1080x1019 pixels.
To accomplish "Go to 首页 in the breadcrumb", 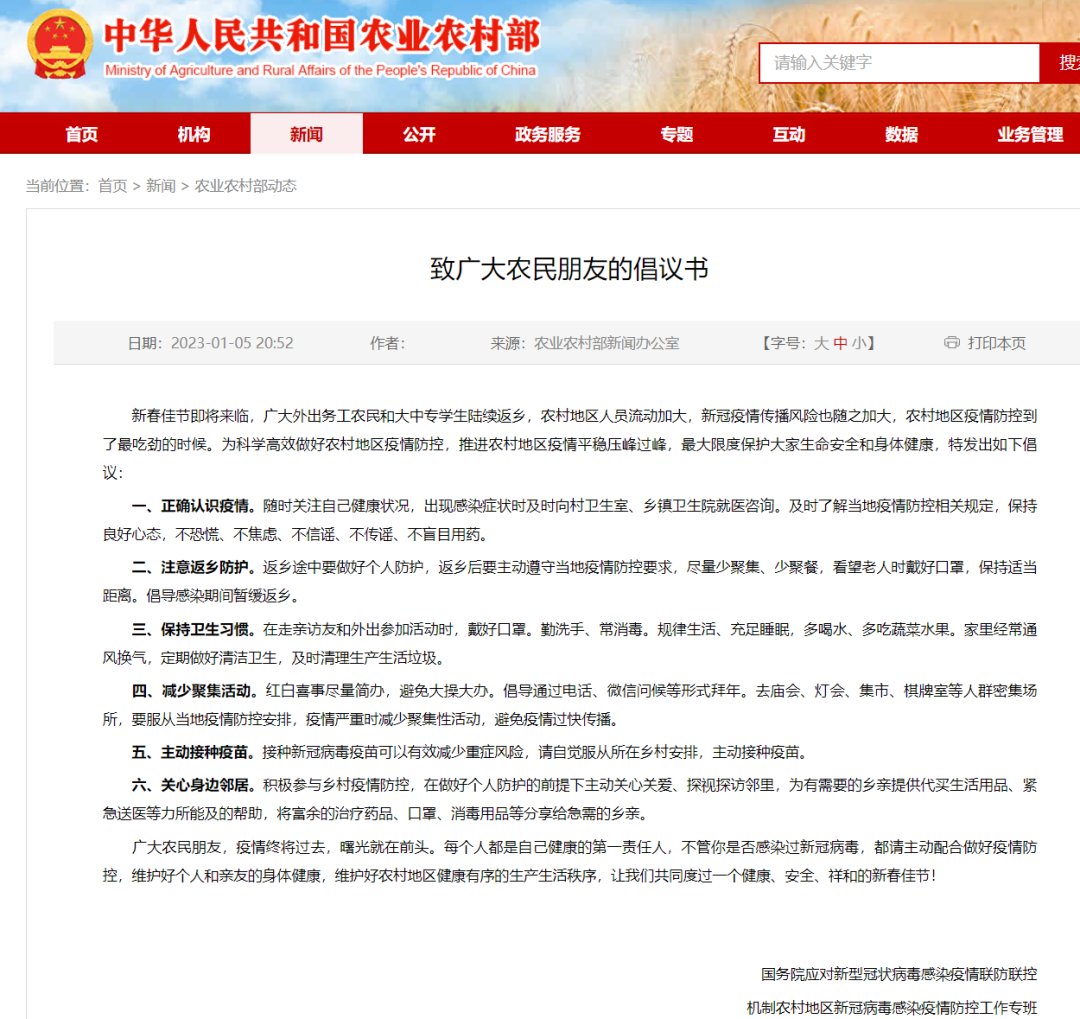I will [x=113, y=186].
